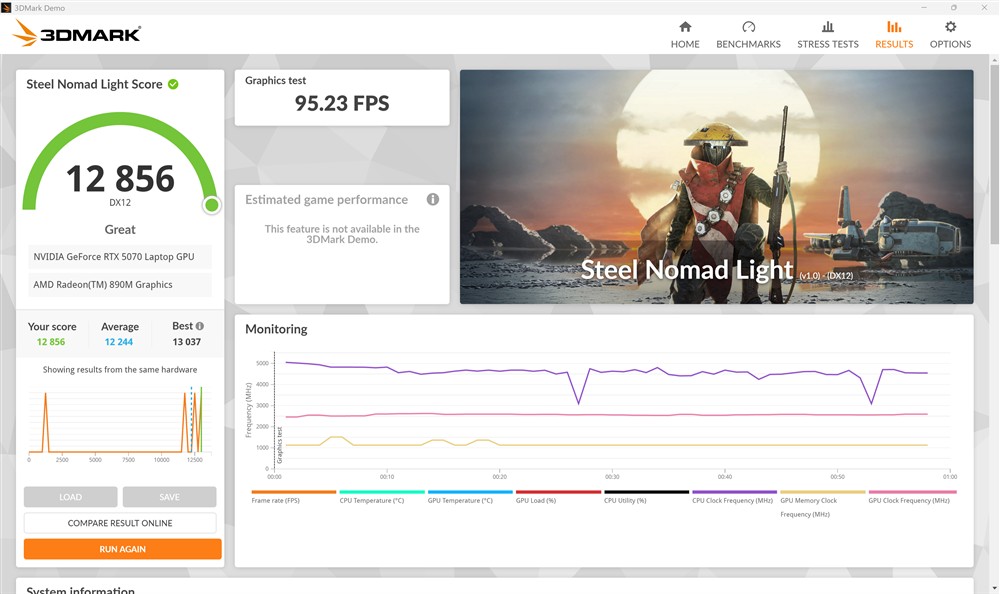
Task: Click info icon in Estimated game performance
Action: coord(433,199)
